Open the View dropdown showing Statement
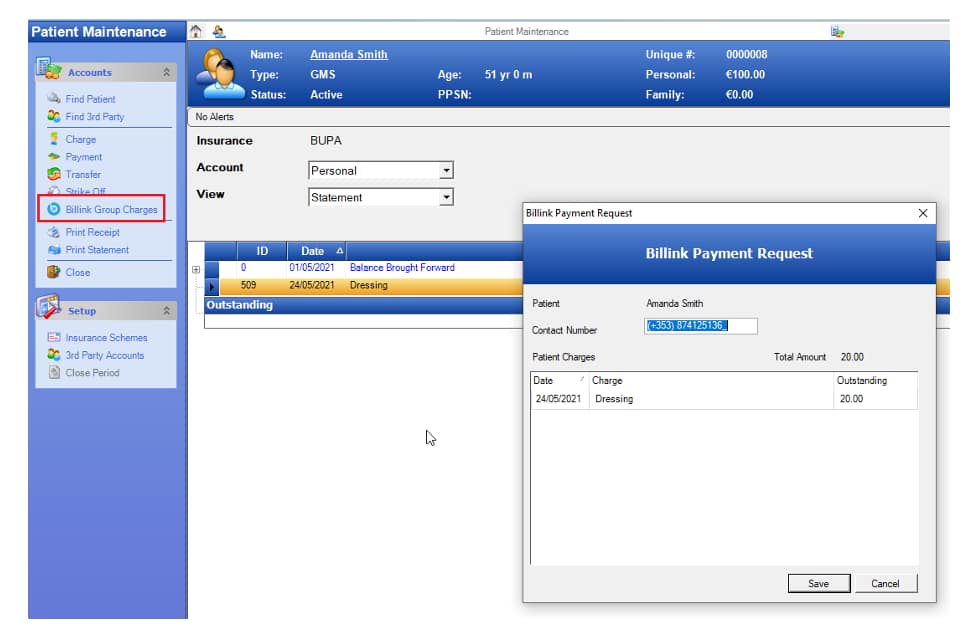 point(446,198)
